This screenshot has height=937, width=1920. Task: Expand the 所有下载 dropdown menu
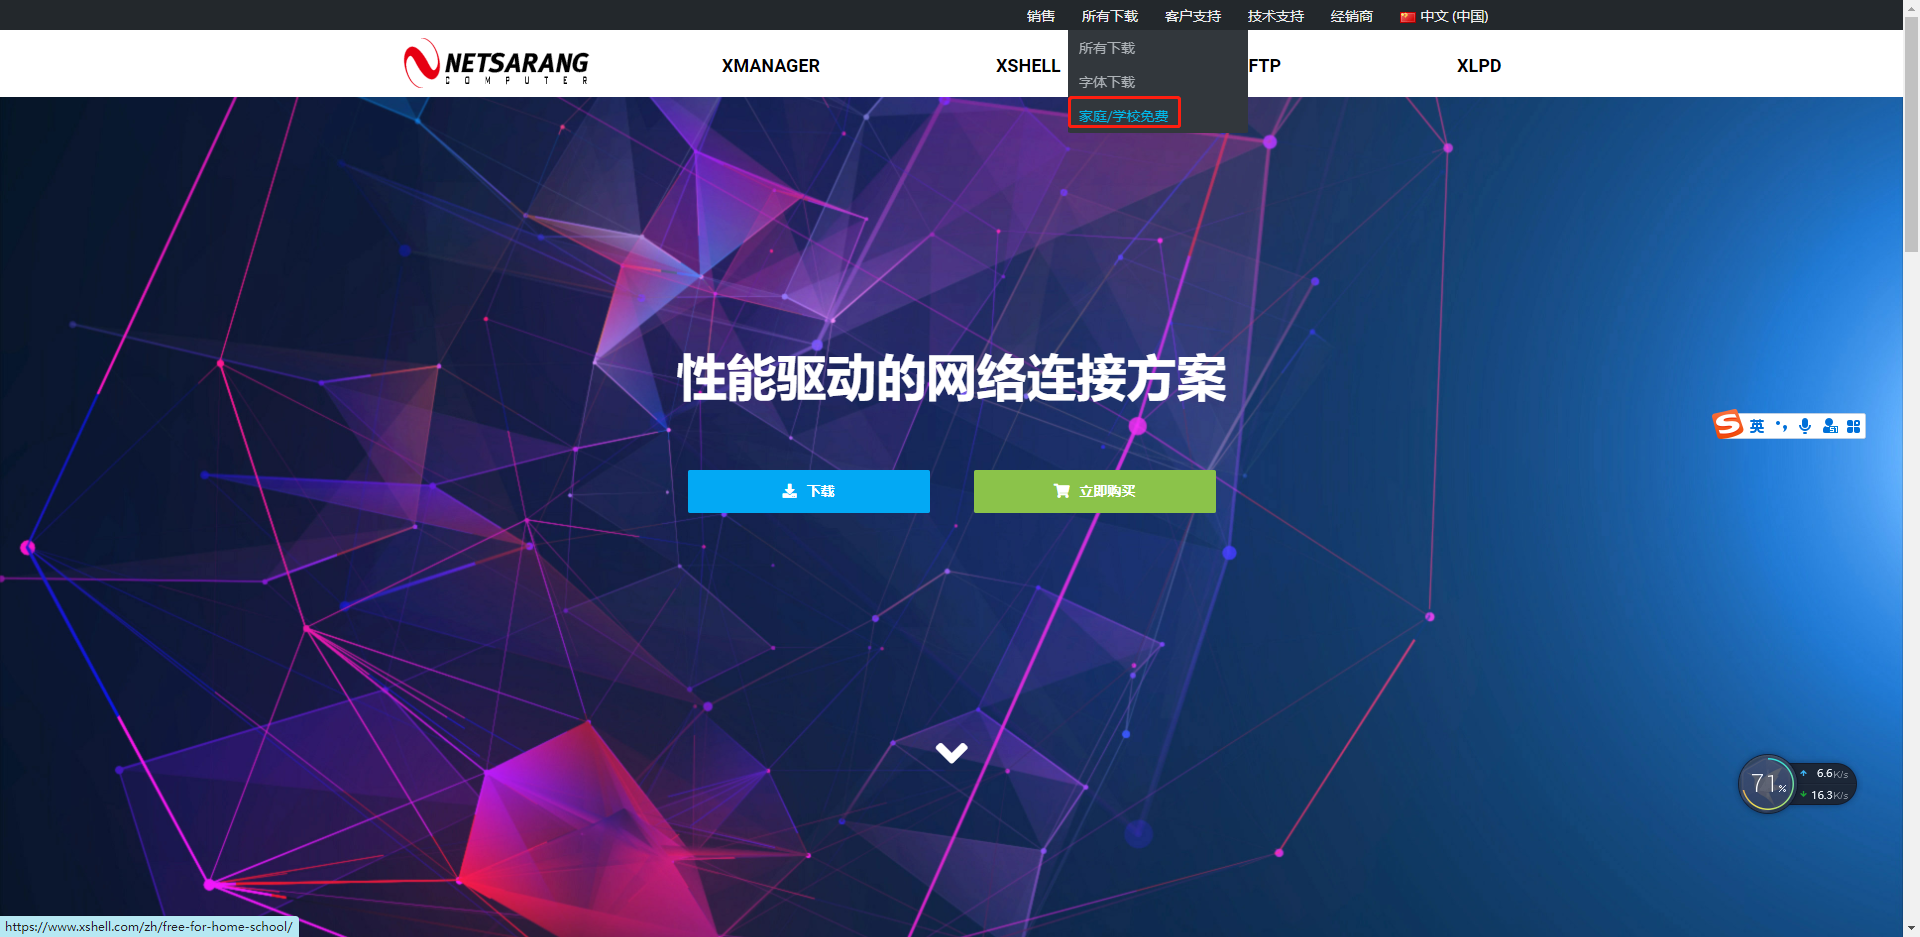point(1108,16)
